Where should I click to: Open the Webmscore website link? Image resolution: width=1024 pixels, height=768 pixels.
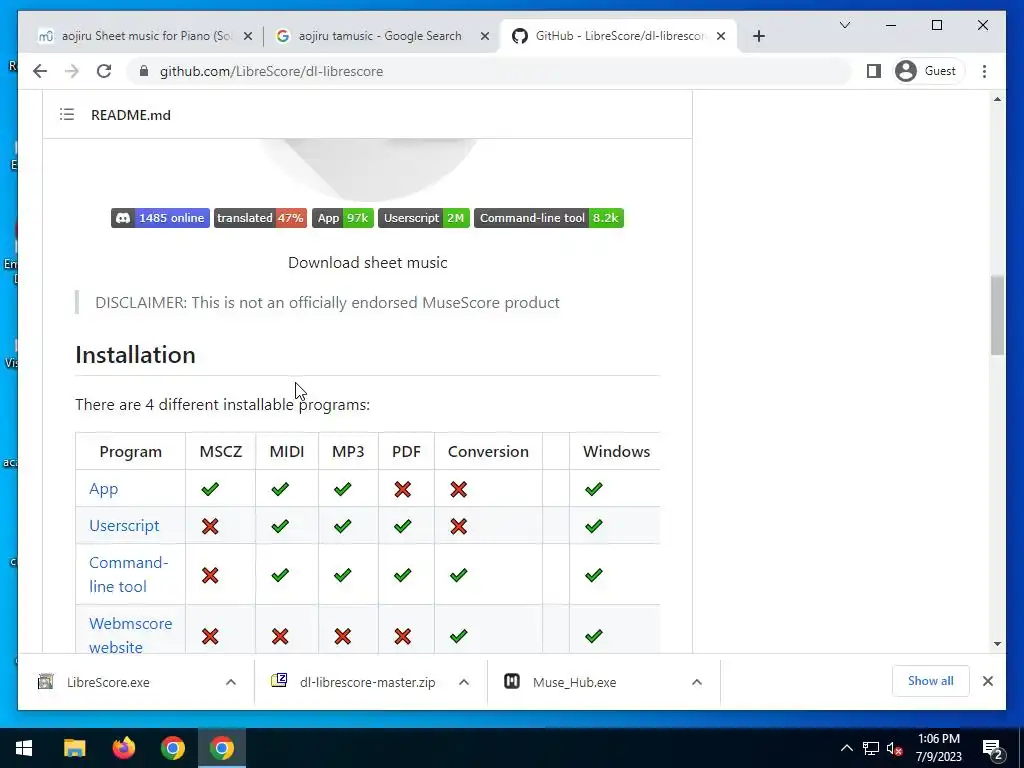[x=131, y=635]
